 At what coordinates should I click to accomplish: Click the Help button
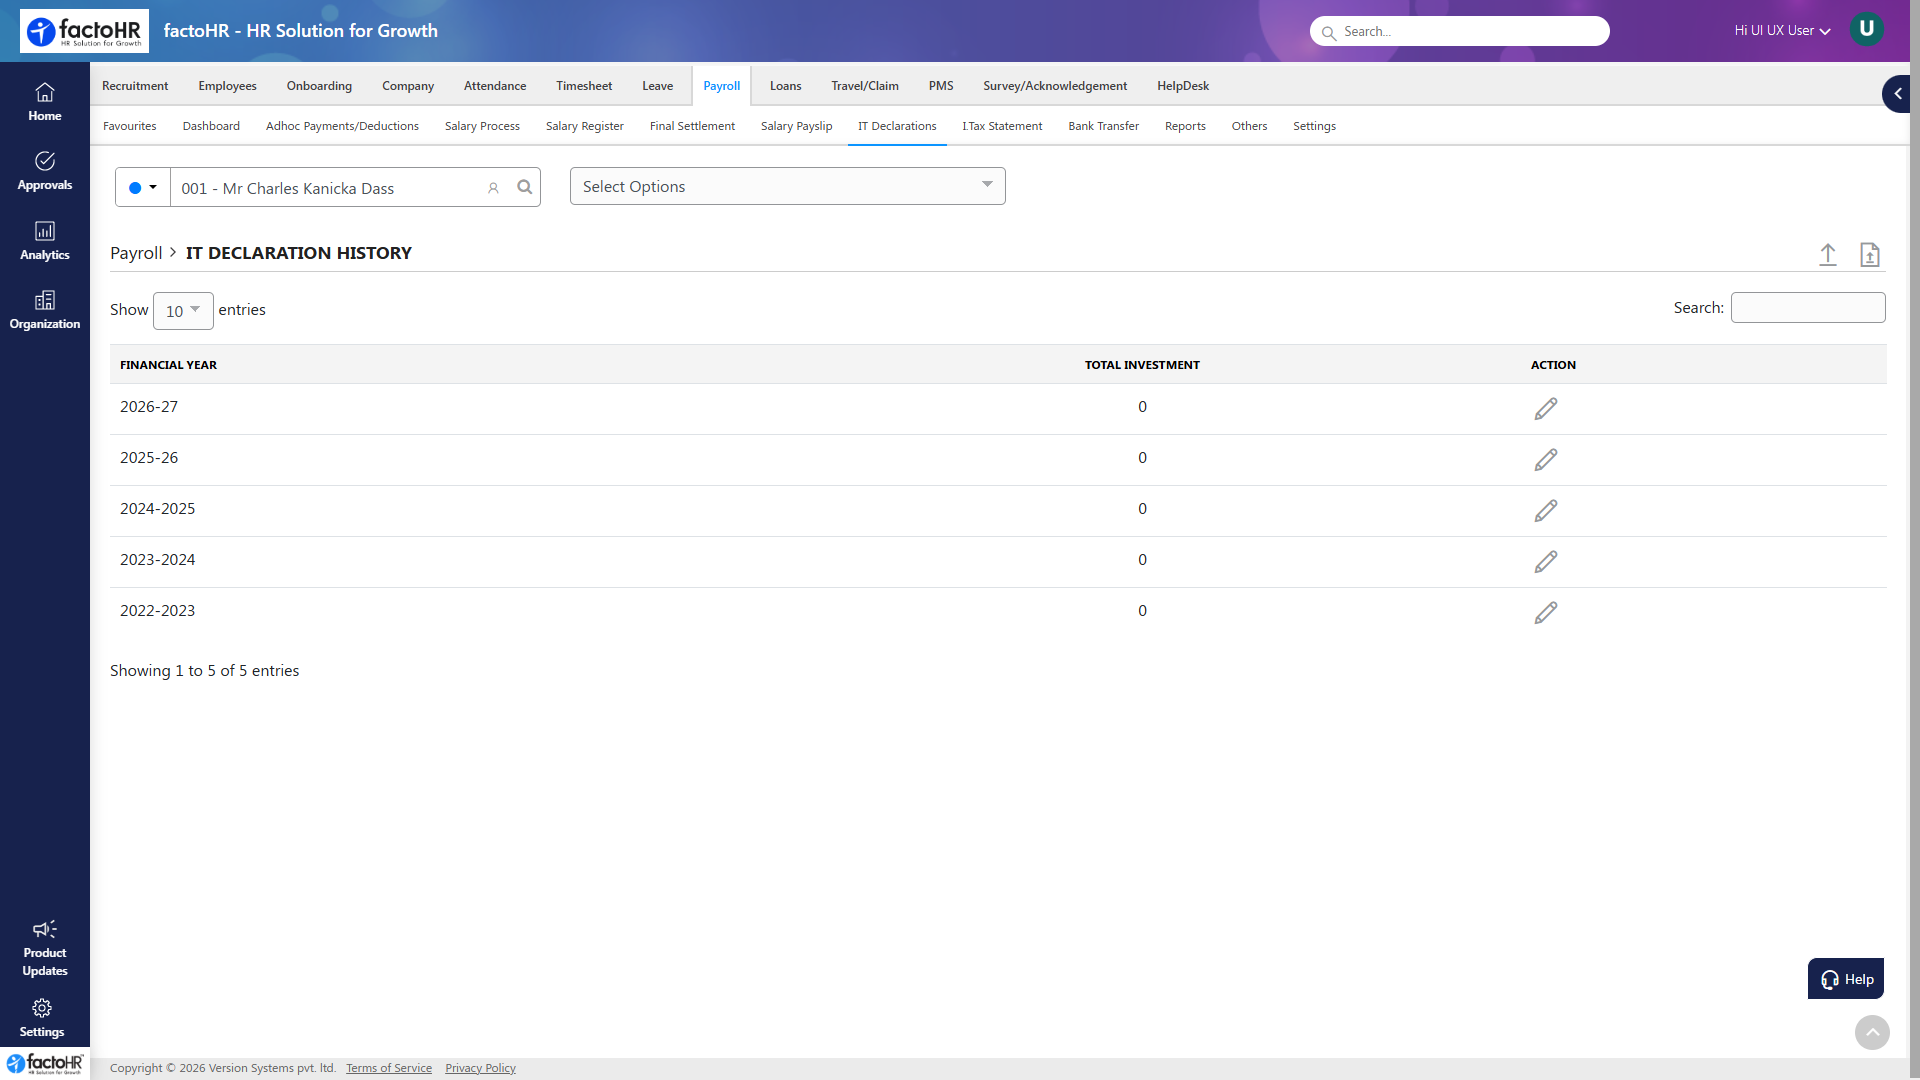[1846, 979]
